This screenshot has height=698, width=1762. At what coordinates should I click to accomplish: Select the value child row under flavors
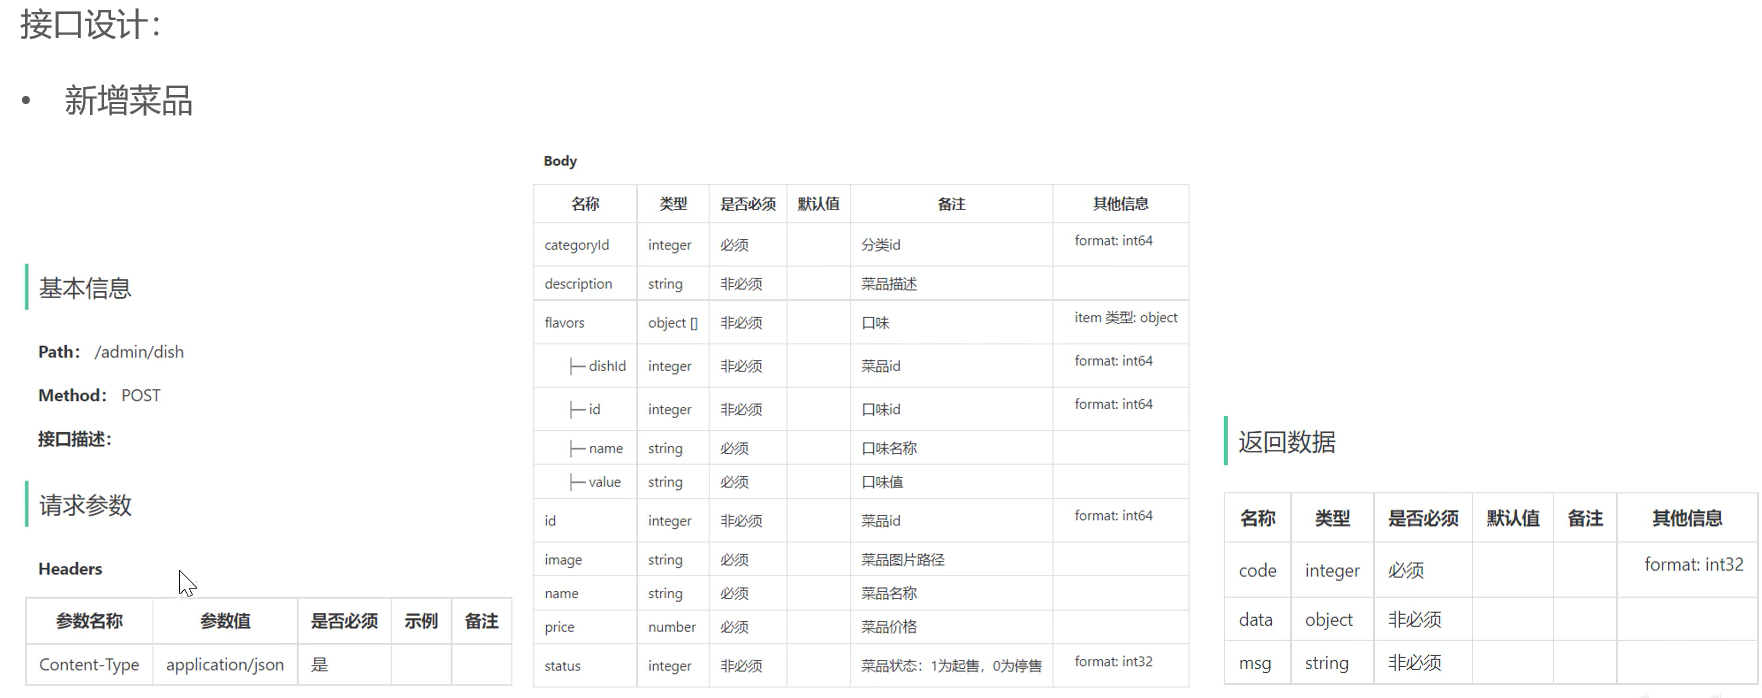[x=604, y=482]
